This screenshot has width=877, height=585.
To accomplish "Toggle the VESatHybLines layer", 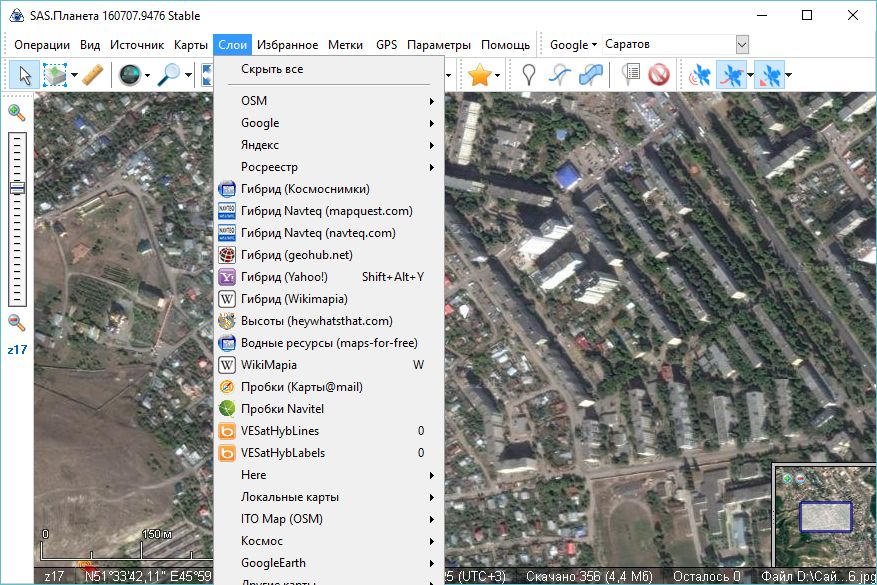I will point(329,431).
